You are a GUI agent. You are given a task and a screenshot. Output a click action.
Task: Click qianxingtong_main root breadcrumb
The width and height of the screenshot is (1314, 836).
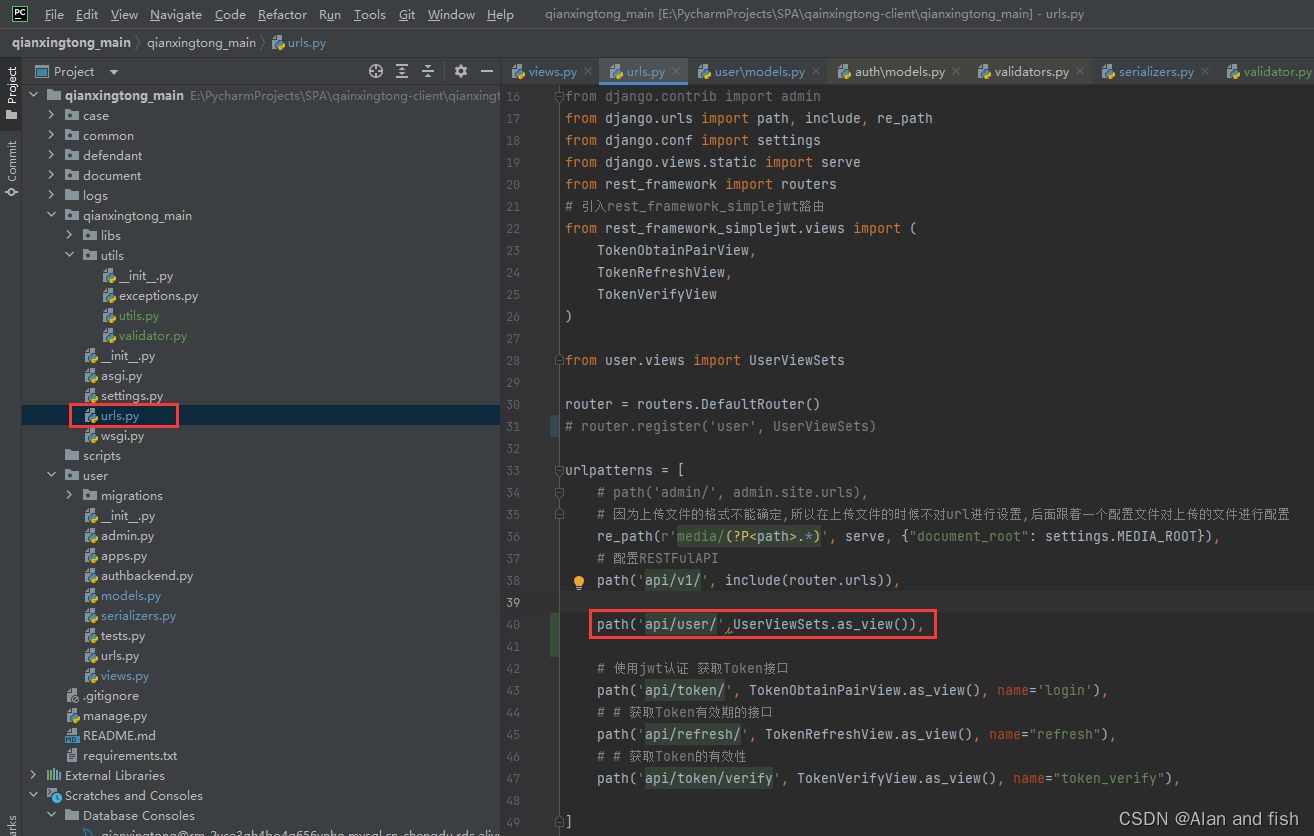click(71, 42)
